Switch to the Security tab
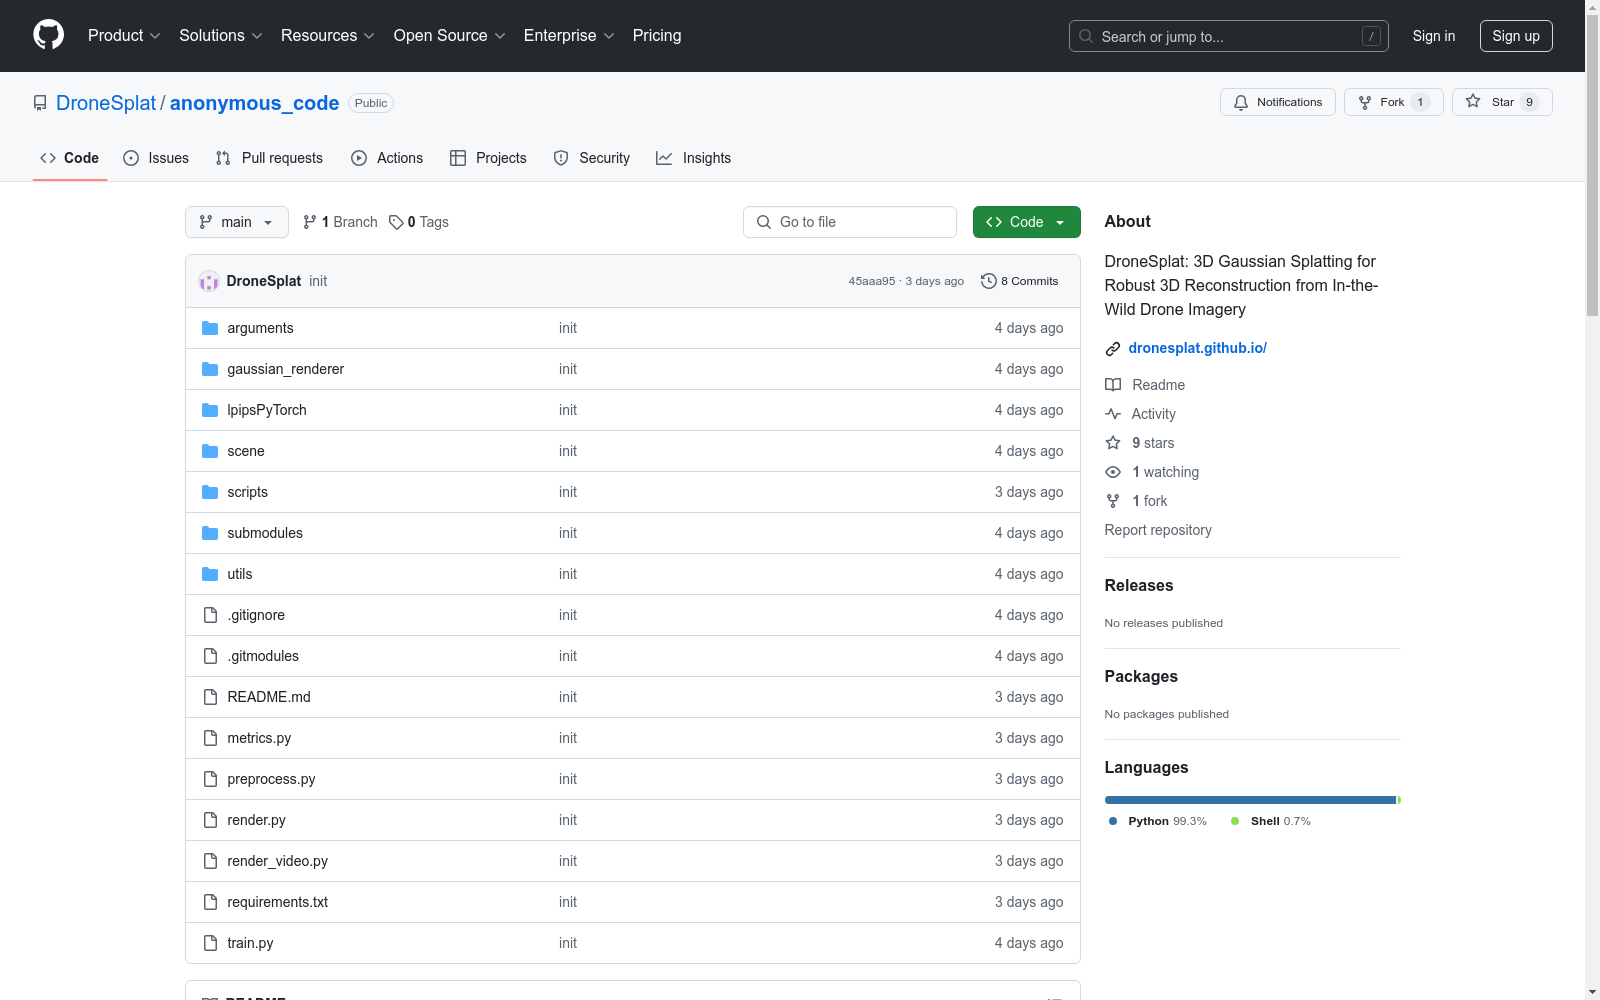The height and width of the screenshot is (1000, 1600). click(592, 158)
